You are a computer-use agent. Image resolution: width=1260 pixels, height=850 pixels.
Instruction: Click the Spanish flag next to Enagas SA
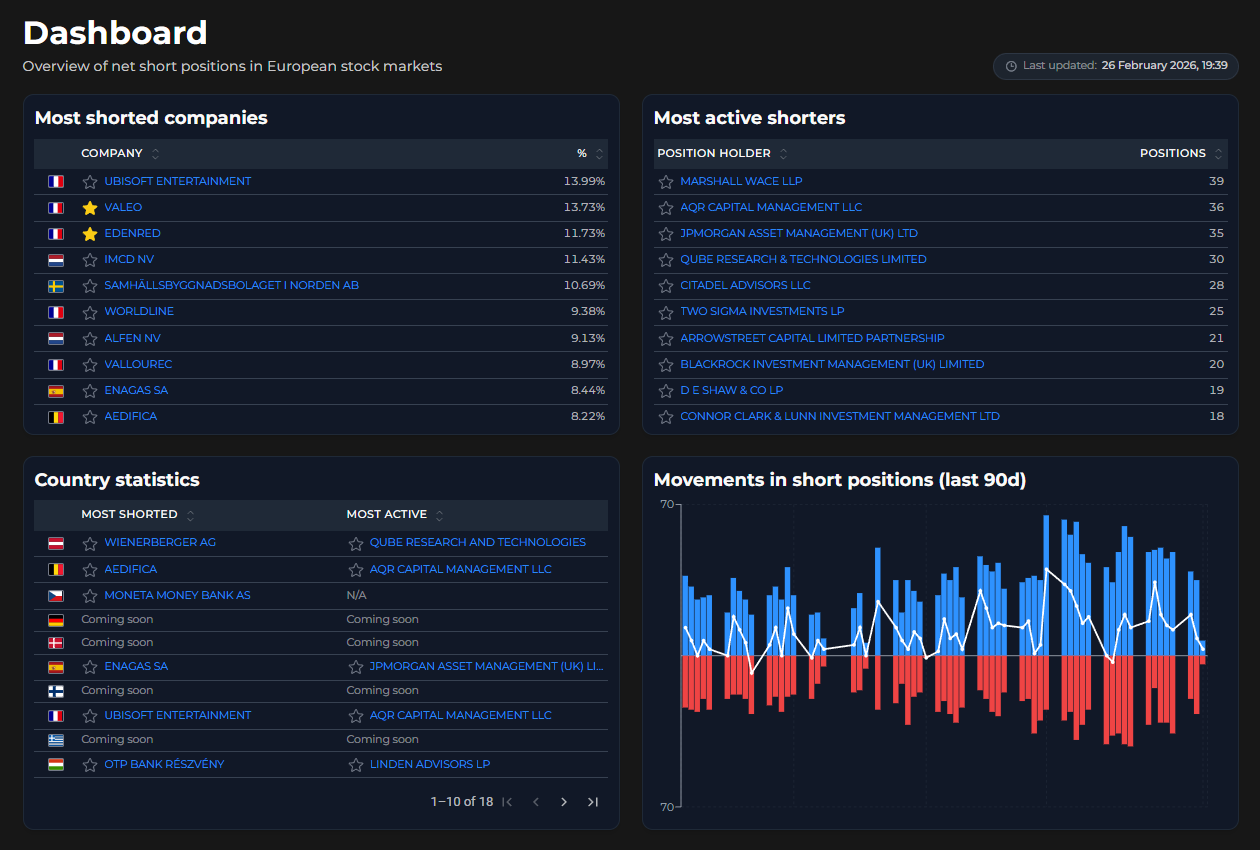(56, 390)
